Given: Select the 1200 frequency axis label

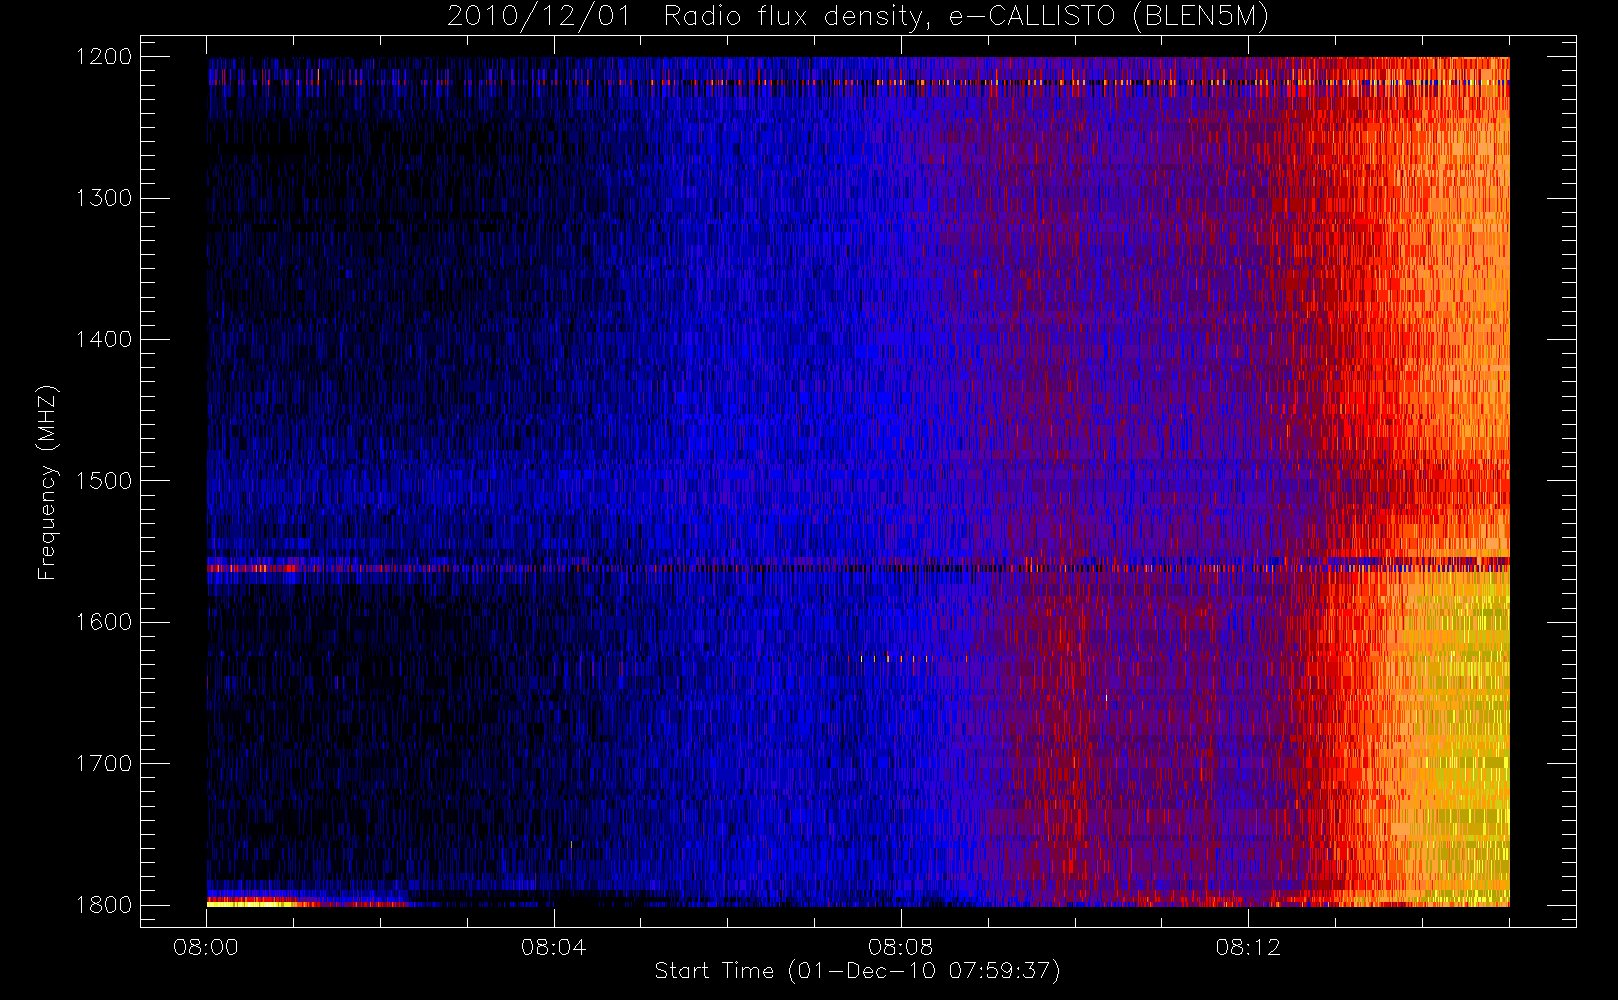Looking at the screenshot, I should tap(104, 57).
